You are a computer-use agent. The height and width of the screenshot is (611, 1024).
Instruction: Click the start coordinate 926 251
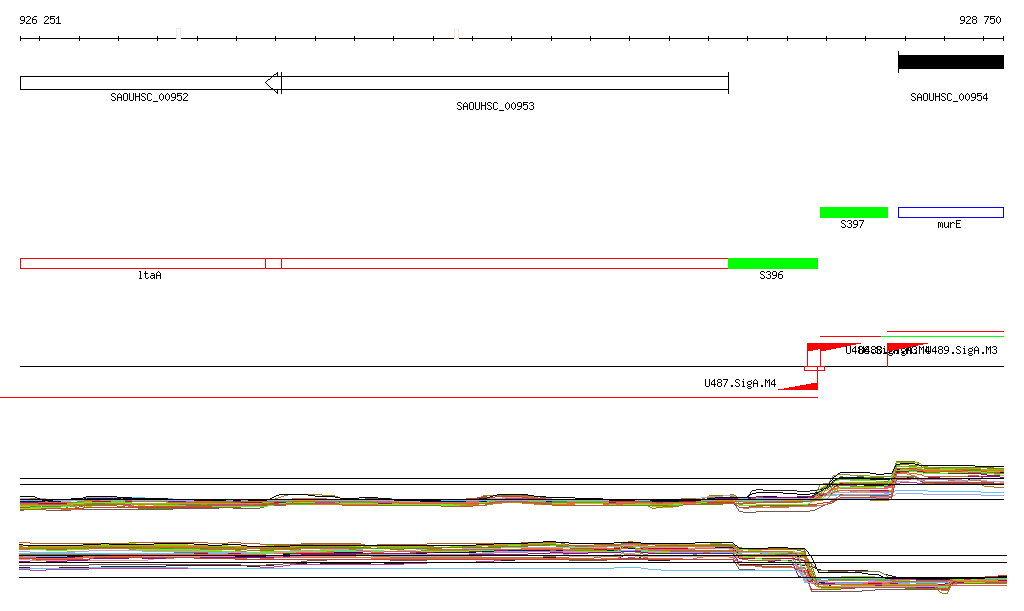pos(40,20)
